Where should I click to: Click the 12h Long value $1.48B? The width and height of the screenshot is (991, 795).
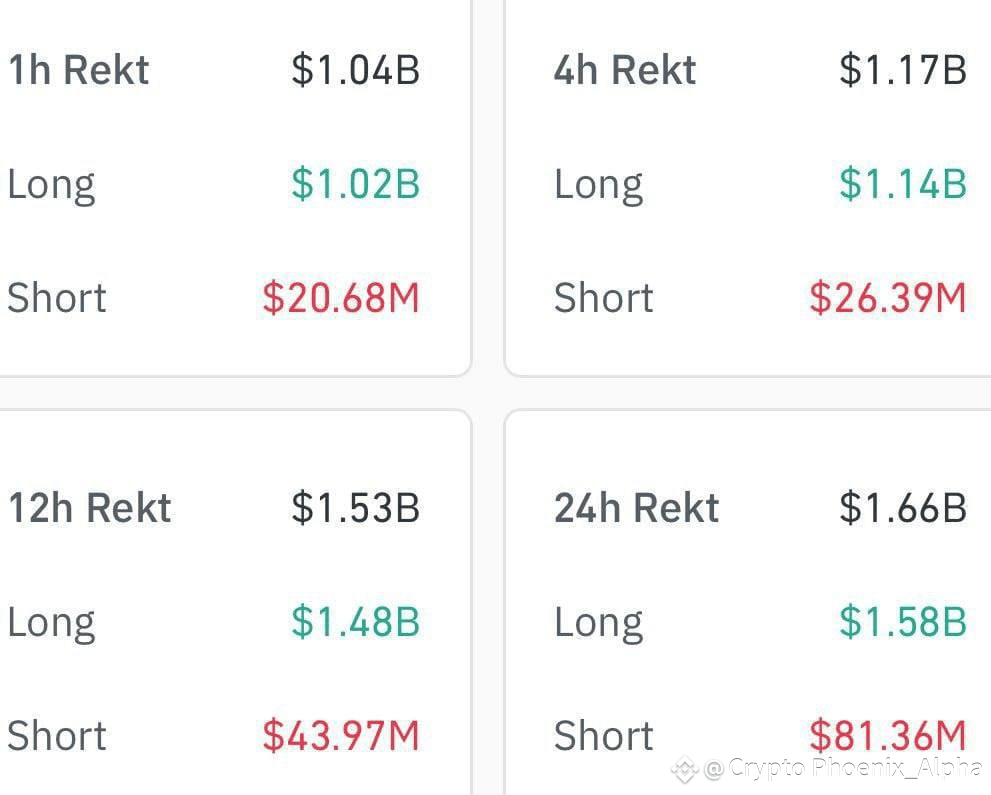(x=356, y=622)
